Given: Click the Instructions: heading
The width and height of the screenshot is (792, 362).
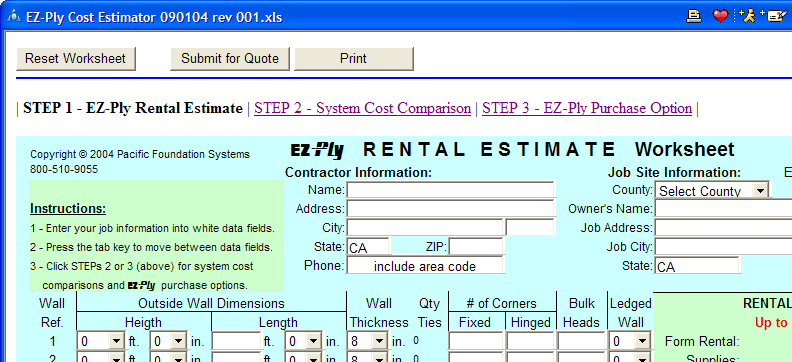Looking at the screenshot, I should [68, 209].
